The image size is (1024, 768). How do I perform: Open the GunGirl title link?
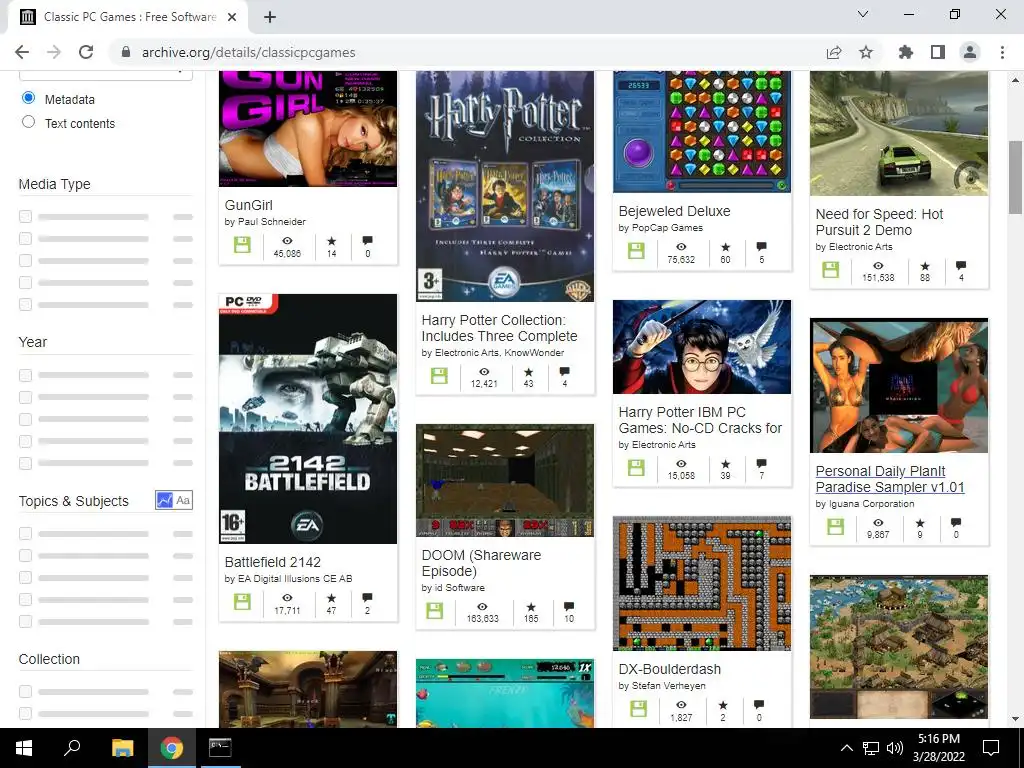(248, 205)
